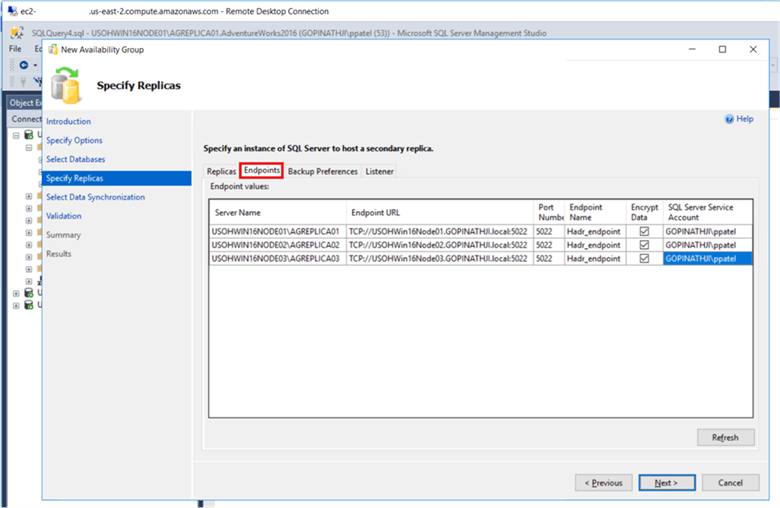Click the SQL Server Service Account column header

[707, 212]
